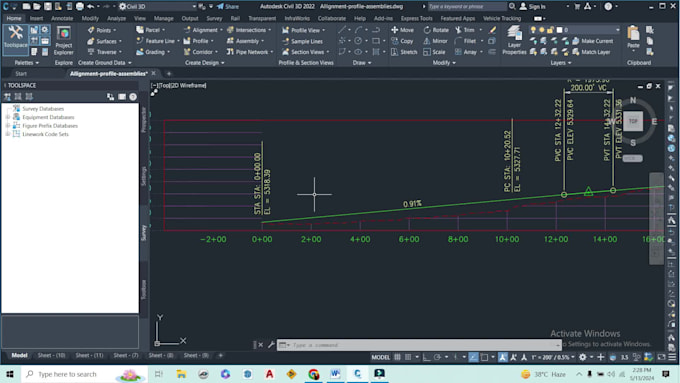Open the Civil 3D workspace dropdown
Screen dimensions: 680x383
point(157,7)
